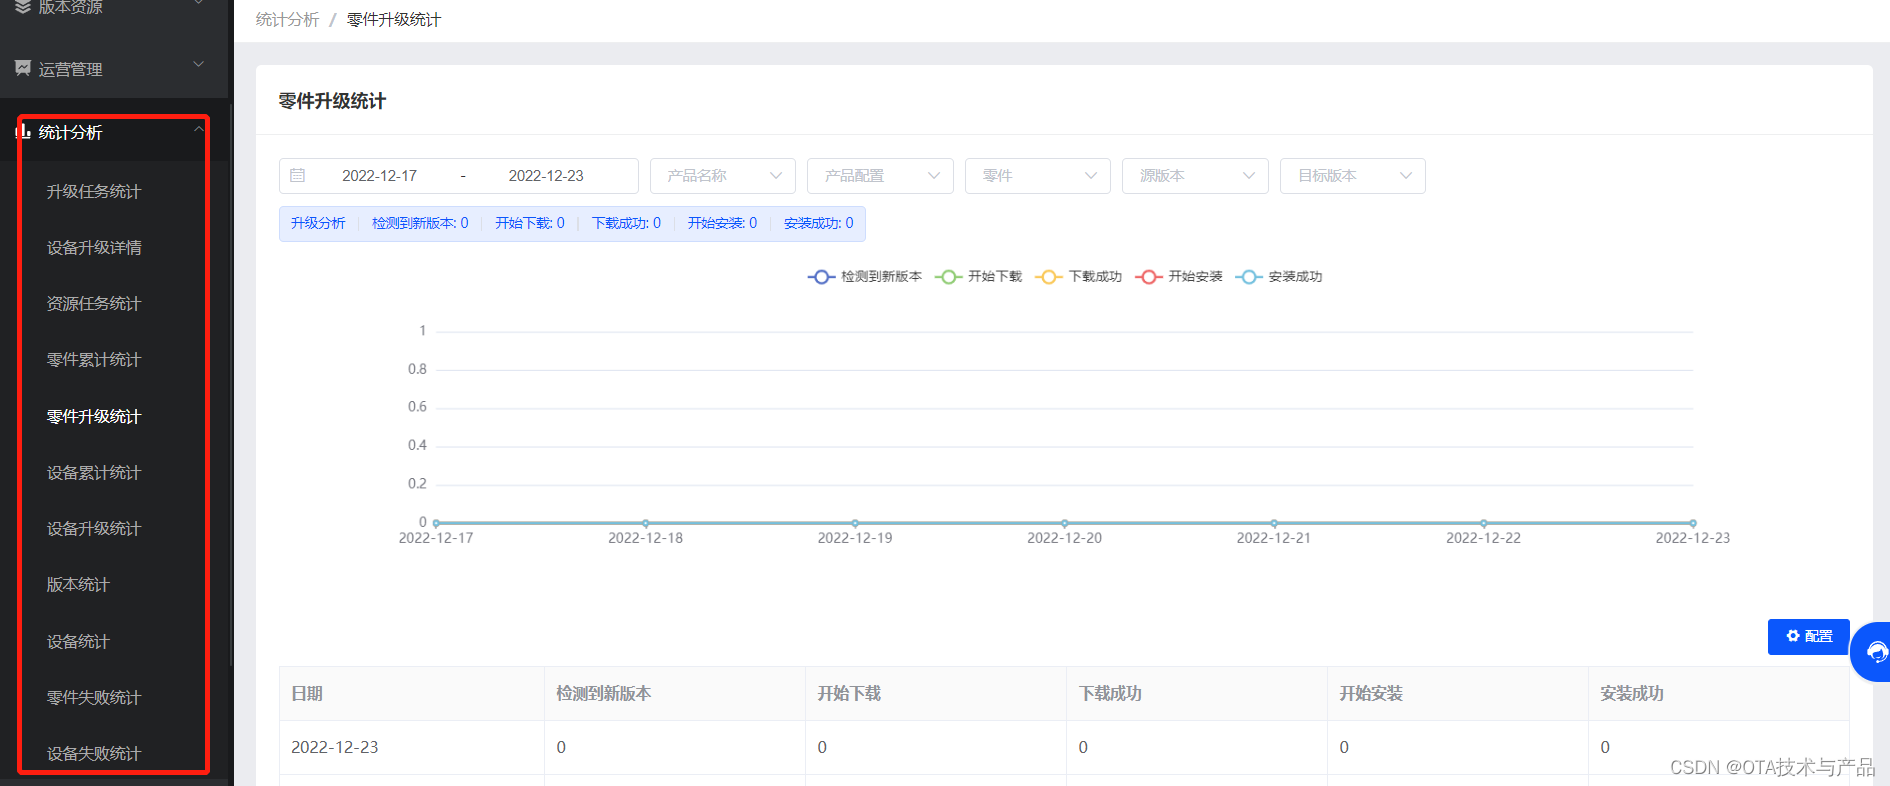Viewport: 1890px width, 786px height.
Task: Open the 零件 filter dropdown
Action: (x=1038, y=176)
